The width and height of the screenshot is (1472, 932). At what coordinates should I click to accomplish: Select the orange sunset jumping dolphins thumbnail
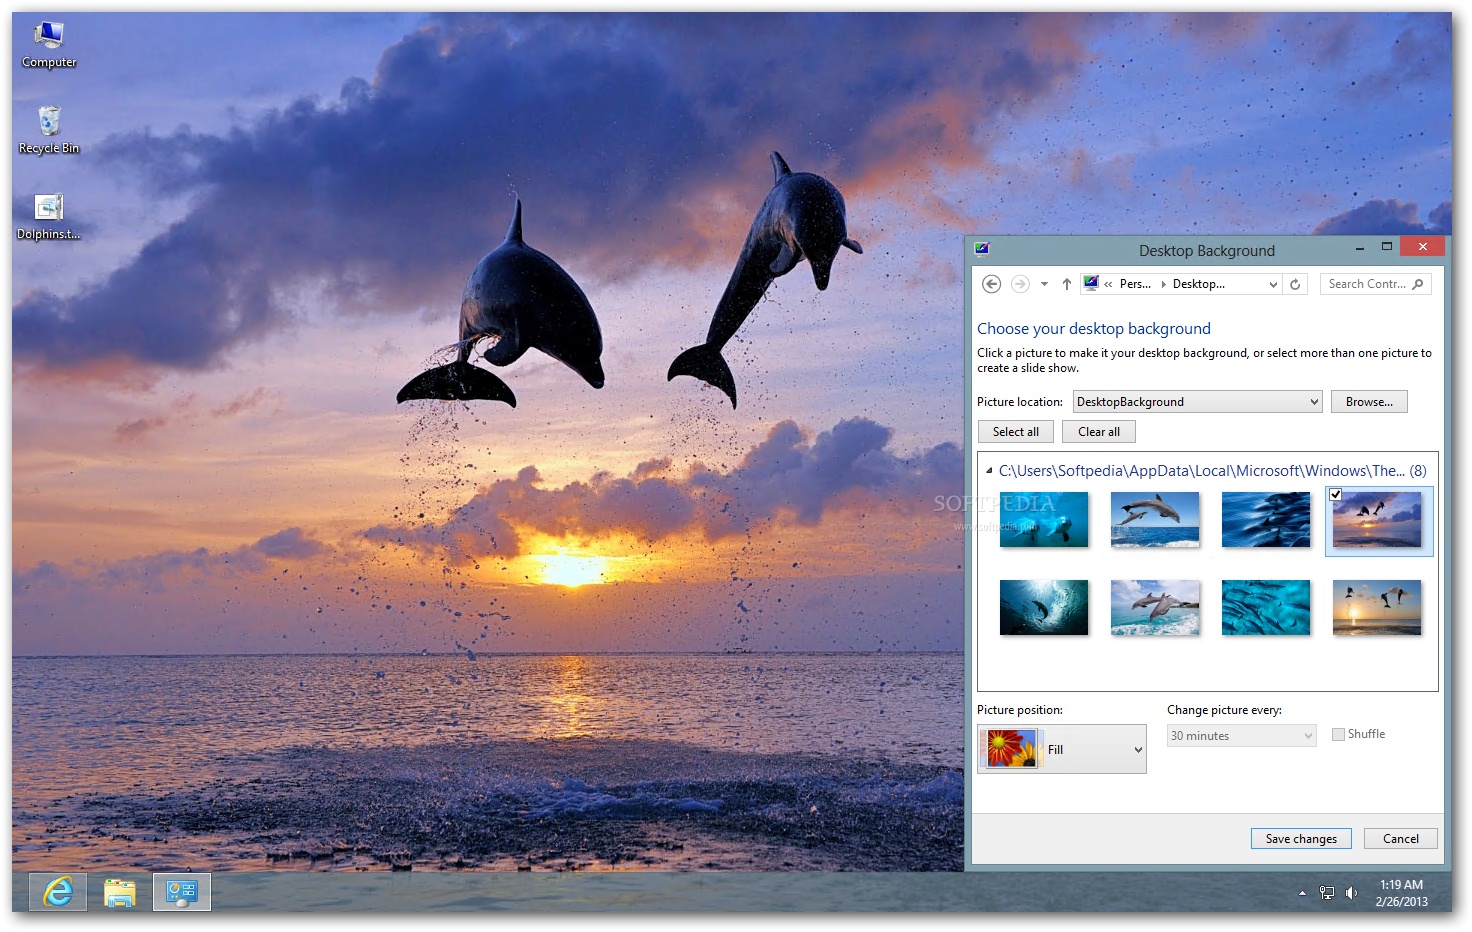pyautogui.click(x=1377, y=607)
